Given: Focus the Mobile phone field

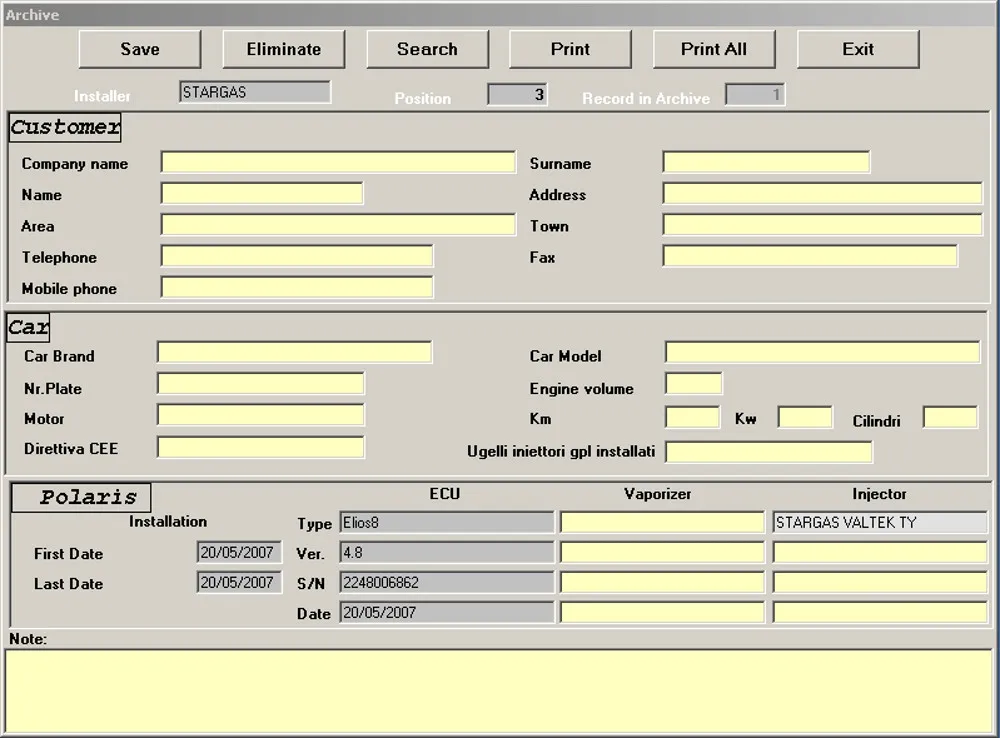Looking at the screenshot, I should [x=297, y=288].
